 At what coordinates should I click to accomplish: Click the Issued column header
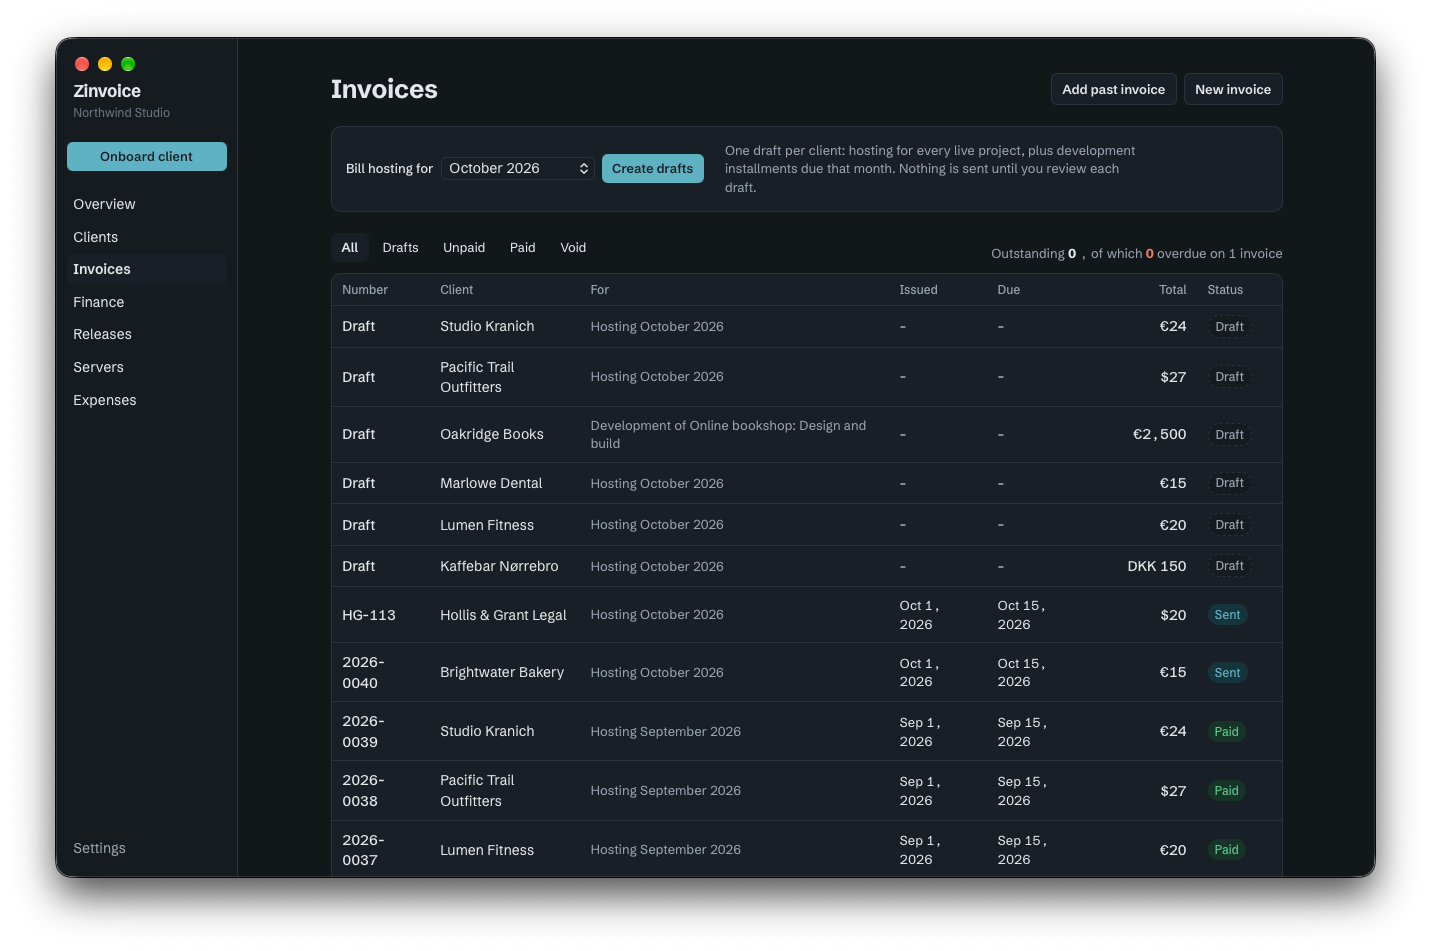click(x=918, y=290)
